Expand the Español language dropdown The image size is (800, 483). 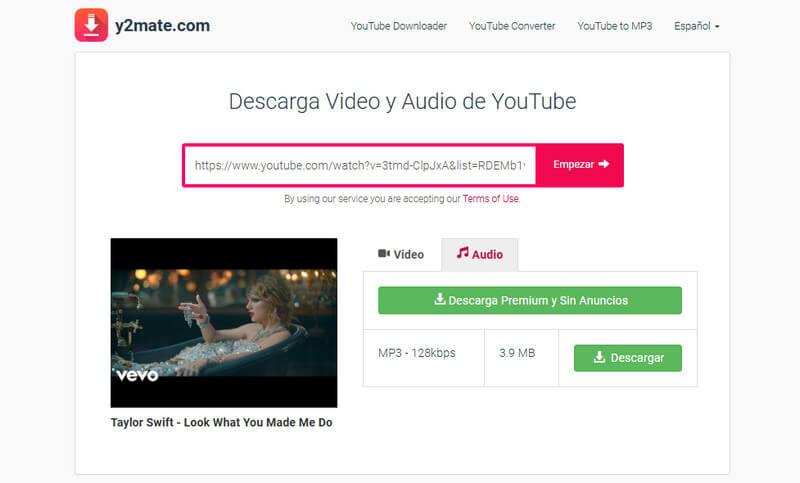click(696, 26)
